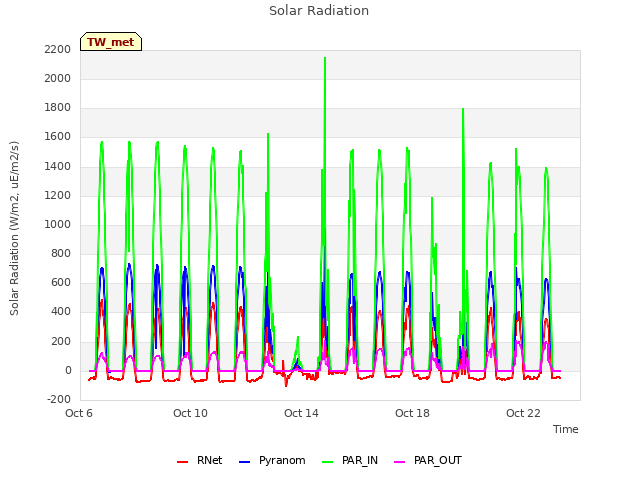Click the green PAR_IN legend color marker
This screenshot has height=480, width=640.
pyautogui.click(x=327, y=462)
